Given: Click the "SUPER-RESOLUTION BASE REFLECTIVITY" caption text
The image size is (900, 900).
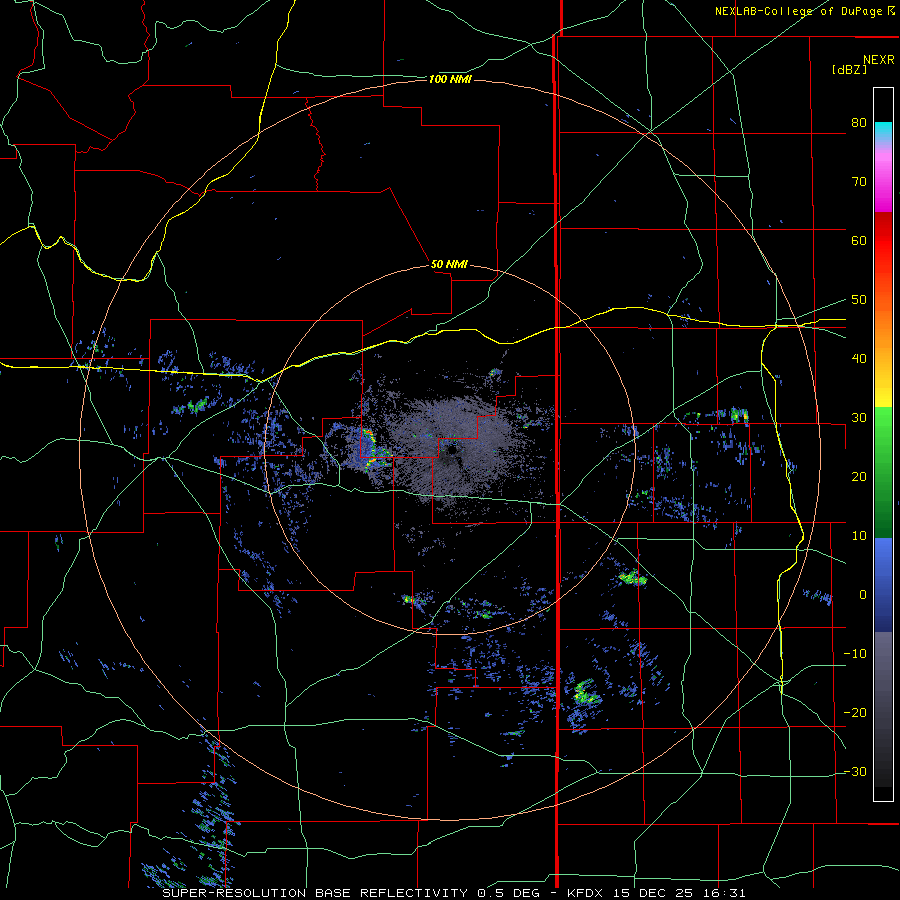Looking at the screenshot, I should tap(315, 893).
